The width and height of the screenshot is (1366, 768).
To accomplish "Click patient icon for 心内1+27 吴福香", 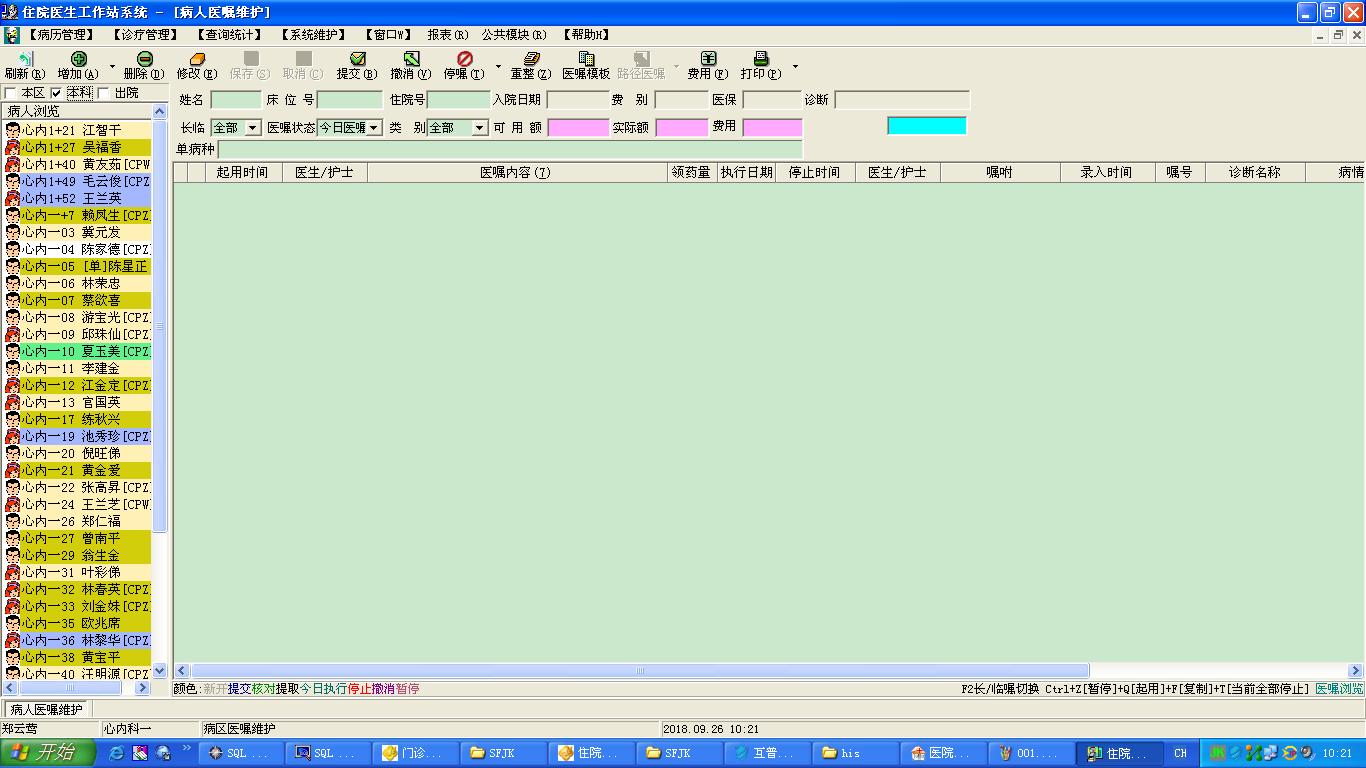I will point(13,147).
